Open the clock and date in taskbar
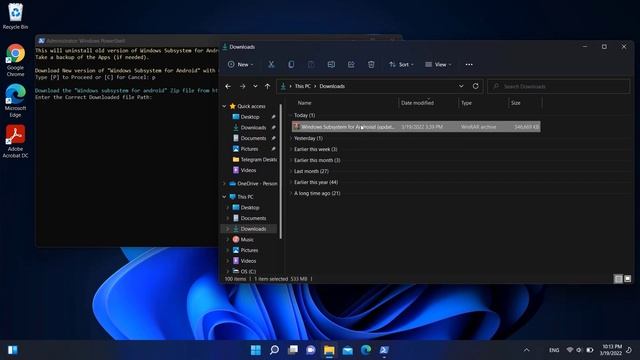The width and height of the screenshot is (640, 360). click(x=611, y=350)
